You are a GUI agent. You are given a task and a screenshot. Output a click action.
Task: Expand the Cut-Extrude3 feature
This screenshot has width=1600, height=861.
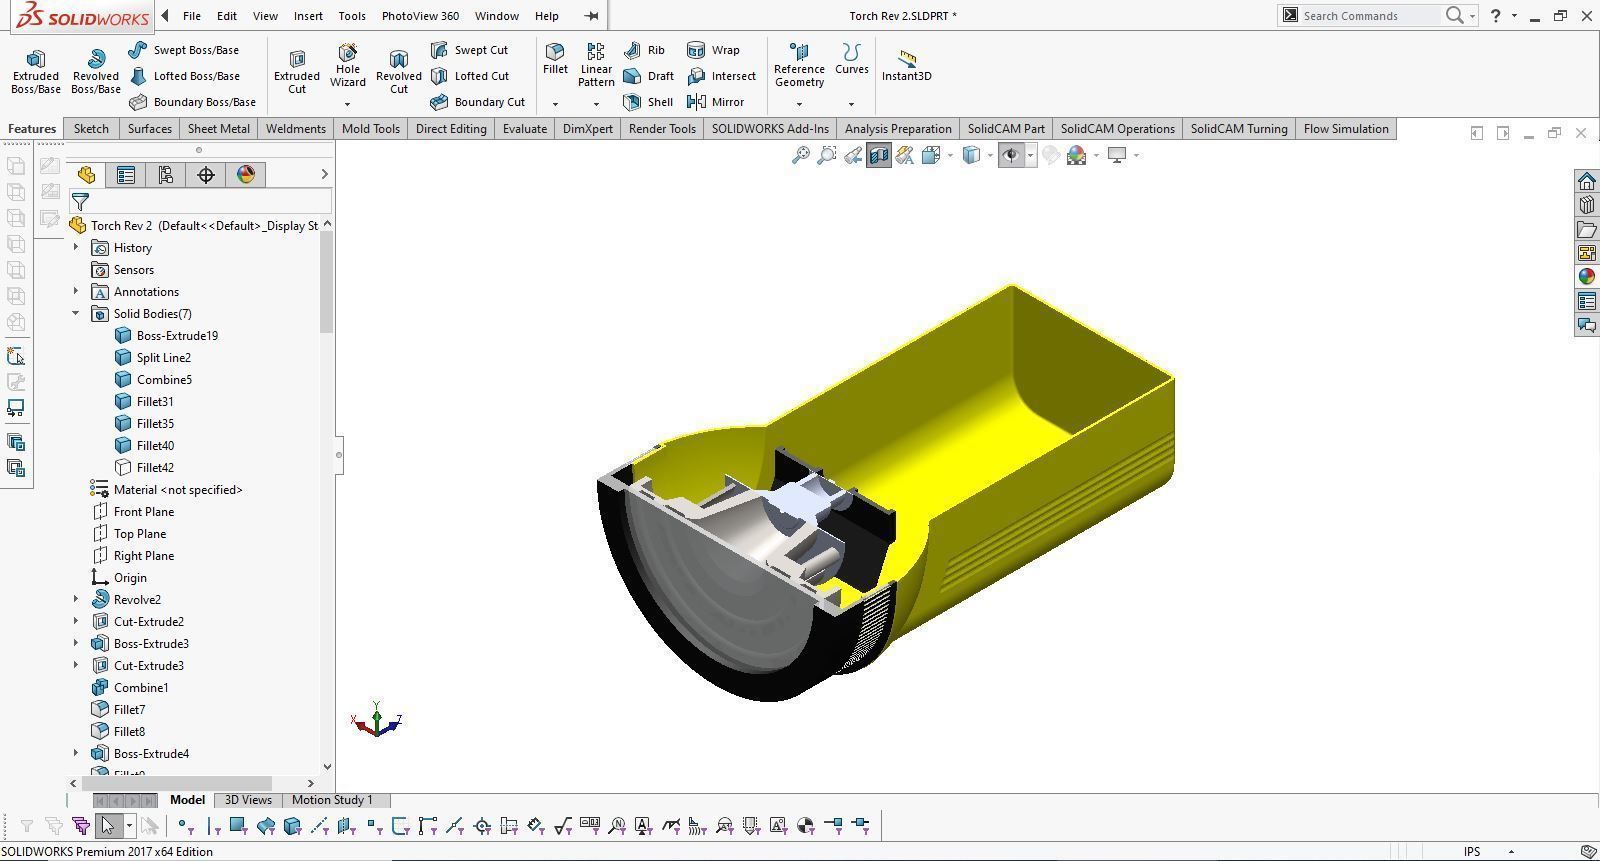tap(76, 665)
